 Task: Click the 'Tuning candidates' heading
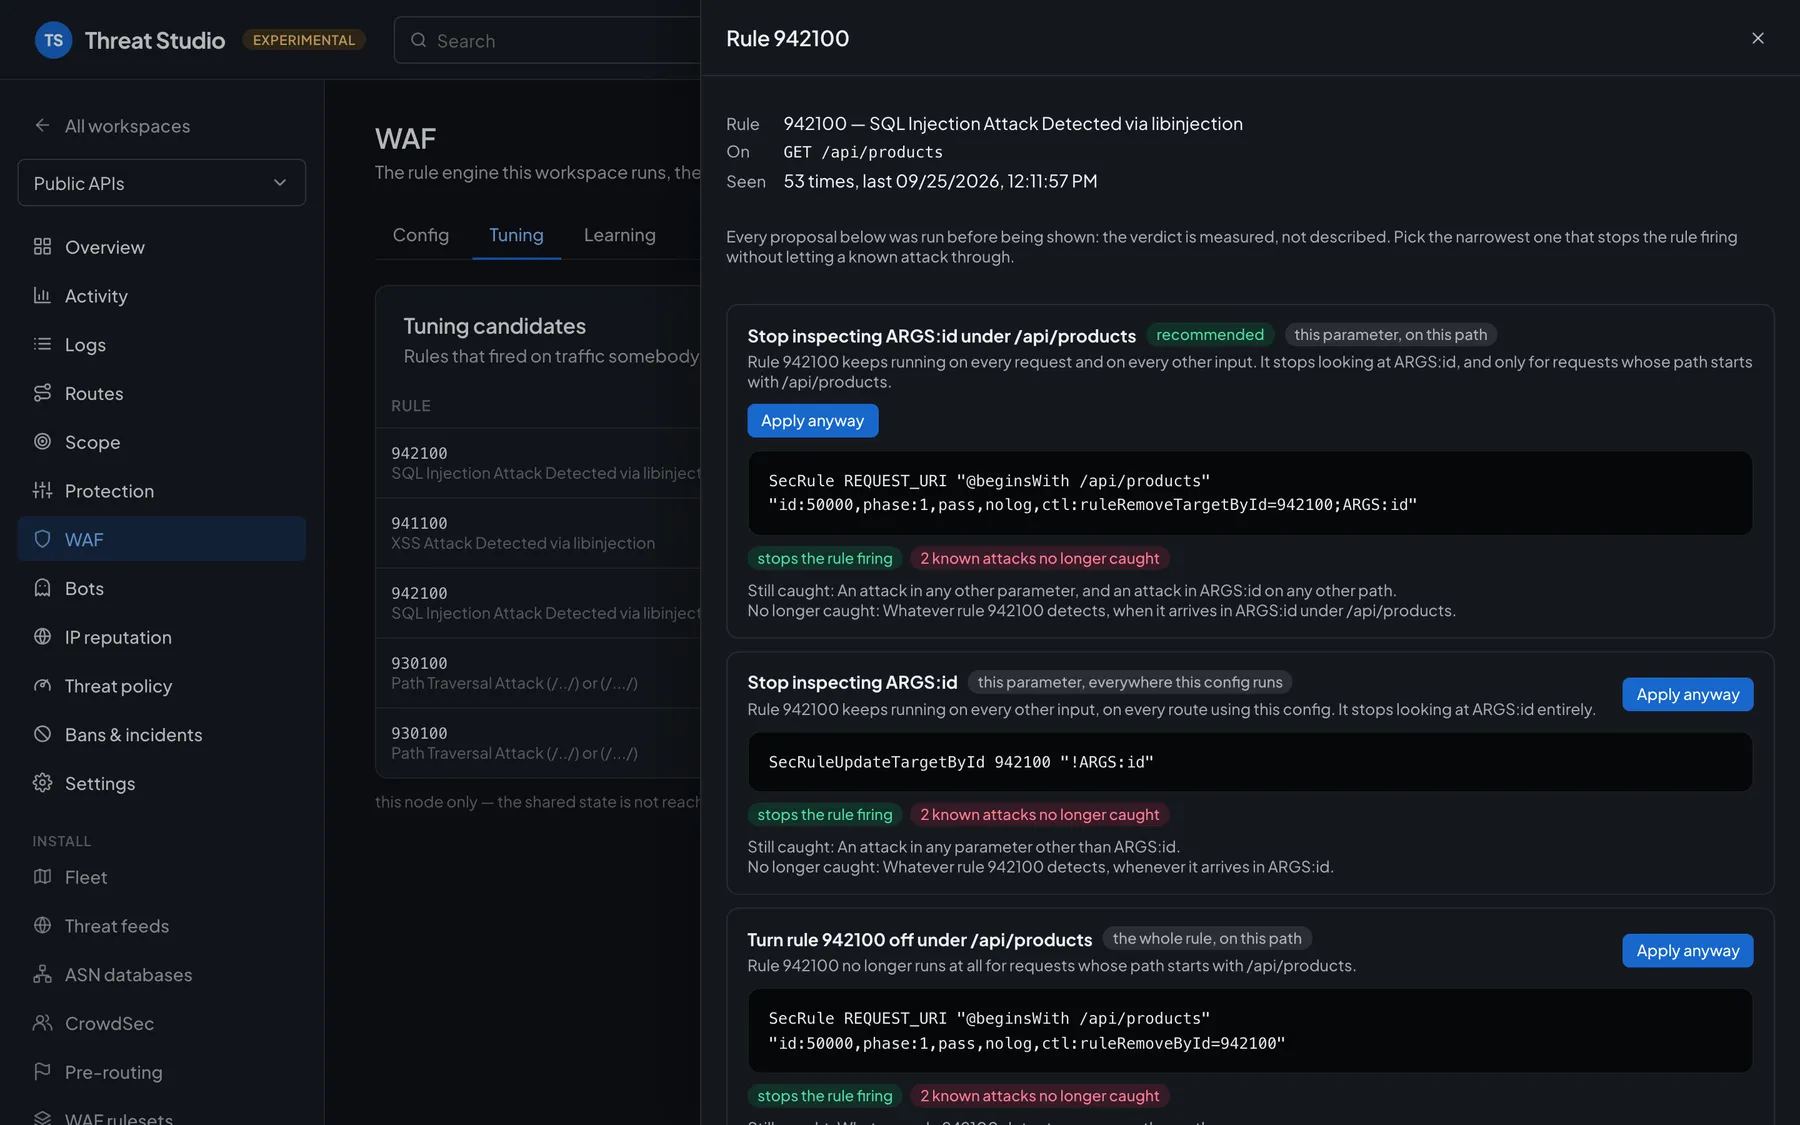coord(495,326)
